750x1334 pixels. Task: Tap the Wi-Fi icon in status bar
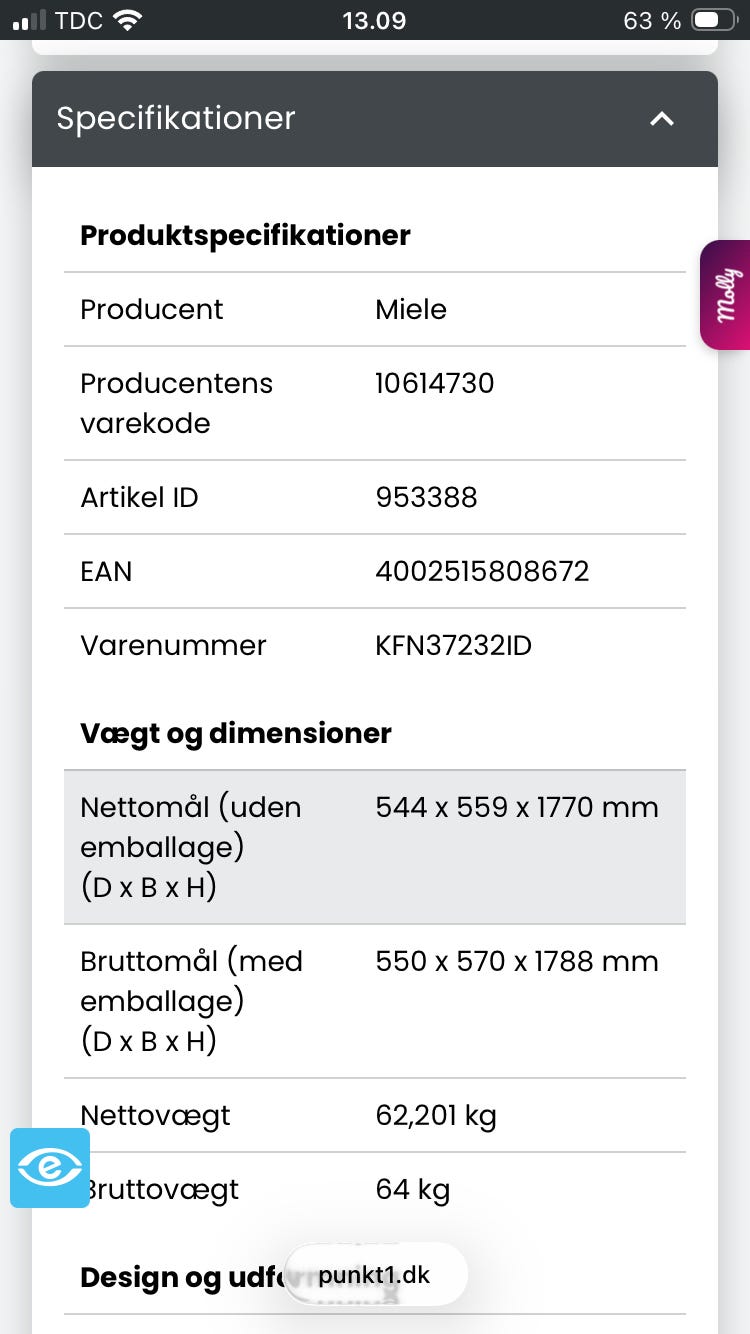click(x=128, y=20)
